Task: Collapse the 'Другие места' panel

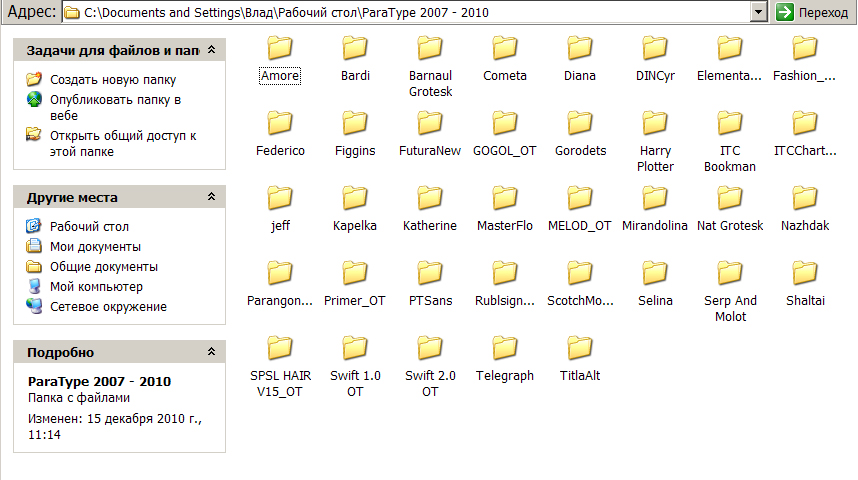Action: [211, 196]
